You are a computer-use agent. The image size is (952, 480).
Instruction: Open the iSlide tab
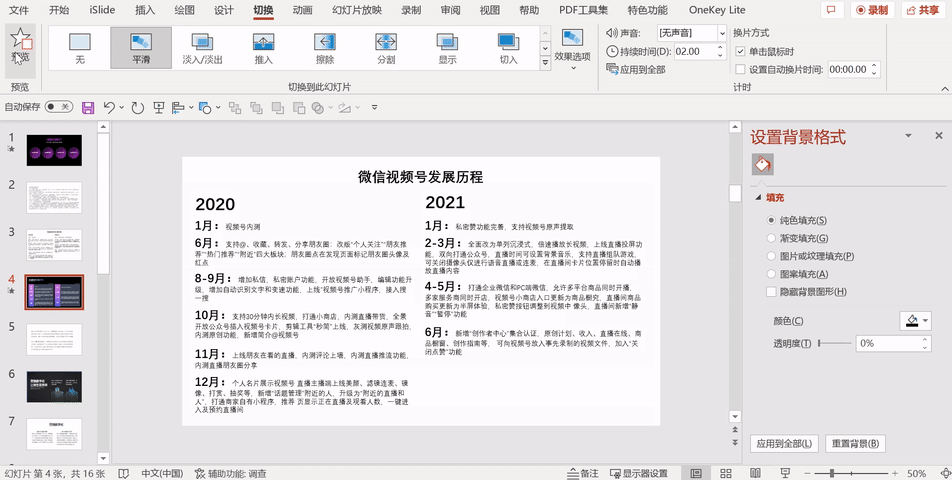[x=102, y=10]
